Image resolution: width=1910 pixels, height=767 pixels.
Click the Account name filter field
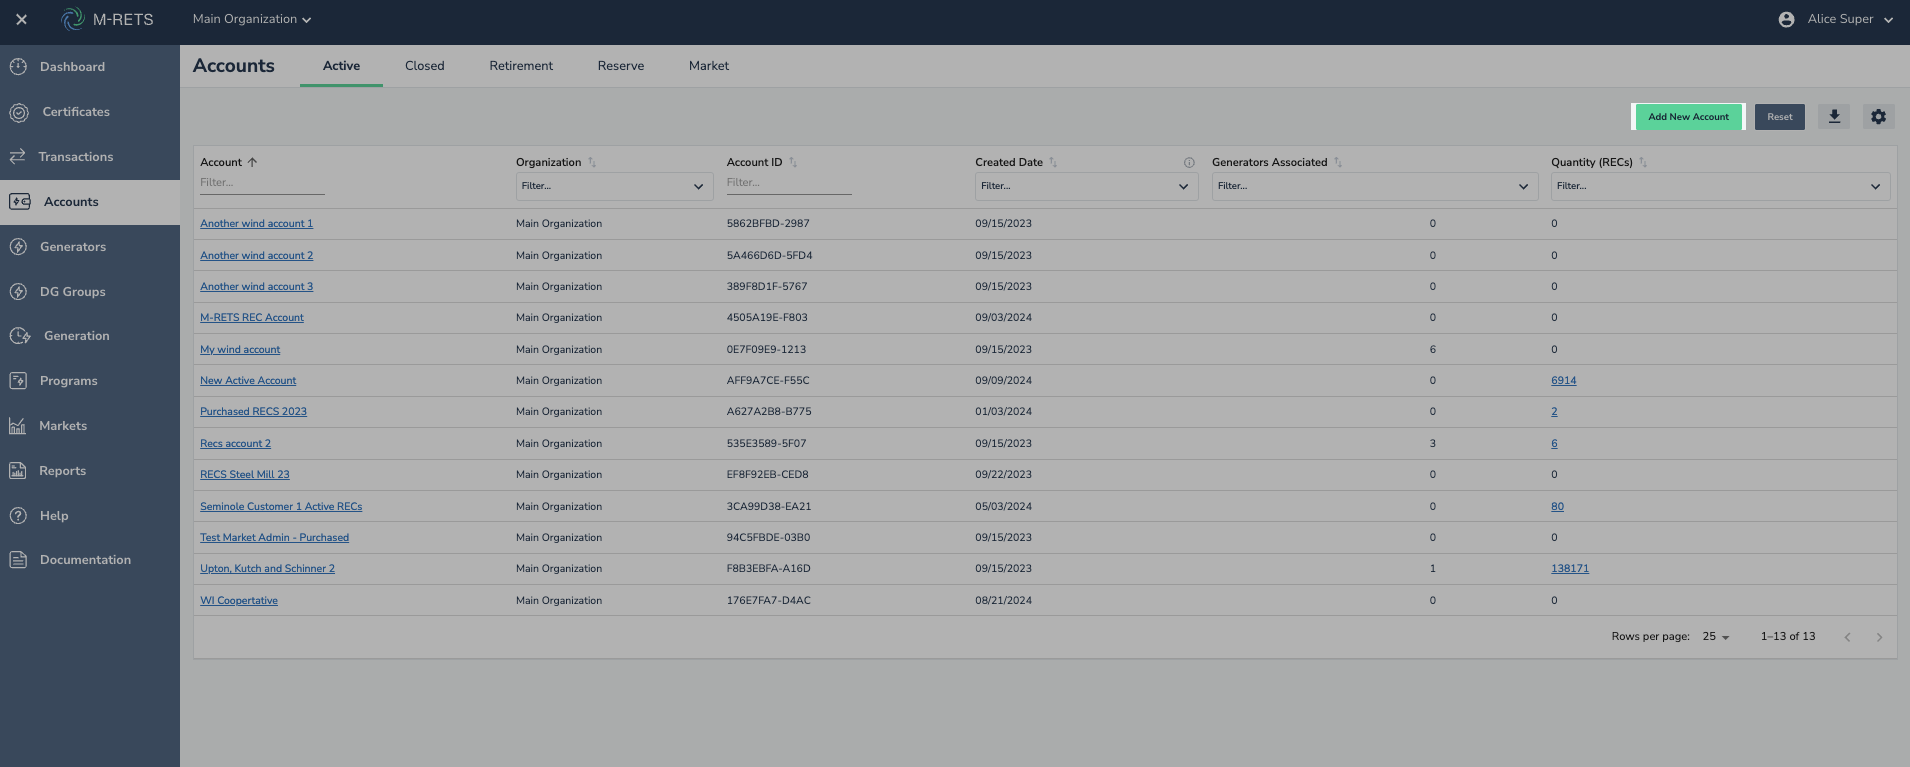(x=262, y=183)
